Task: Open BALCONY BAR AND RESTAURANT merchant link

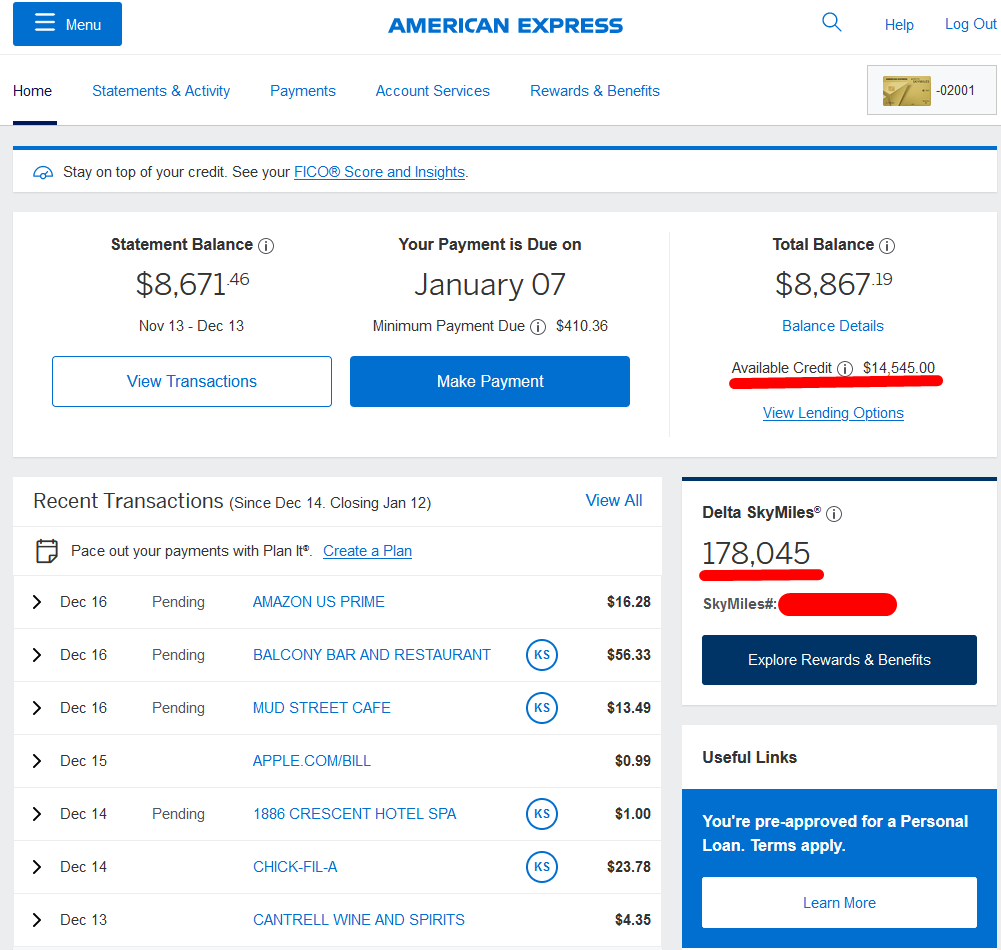Action: (372, 655)
